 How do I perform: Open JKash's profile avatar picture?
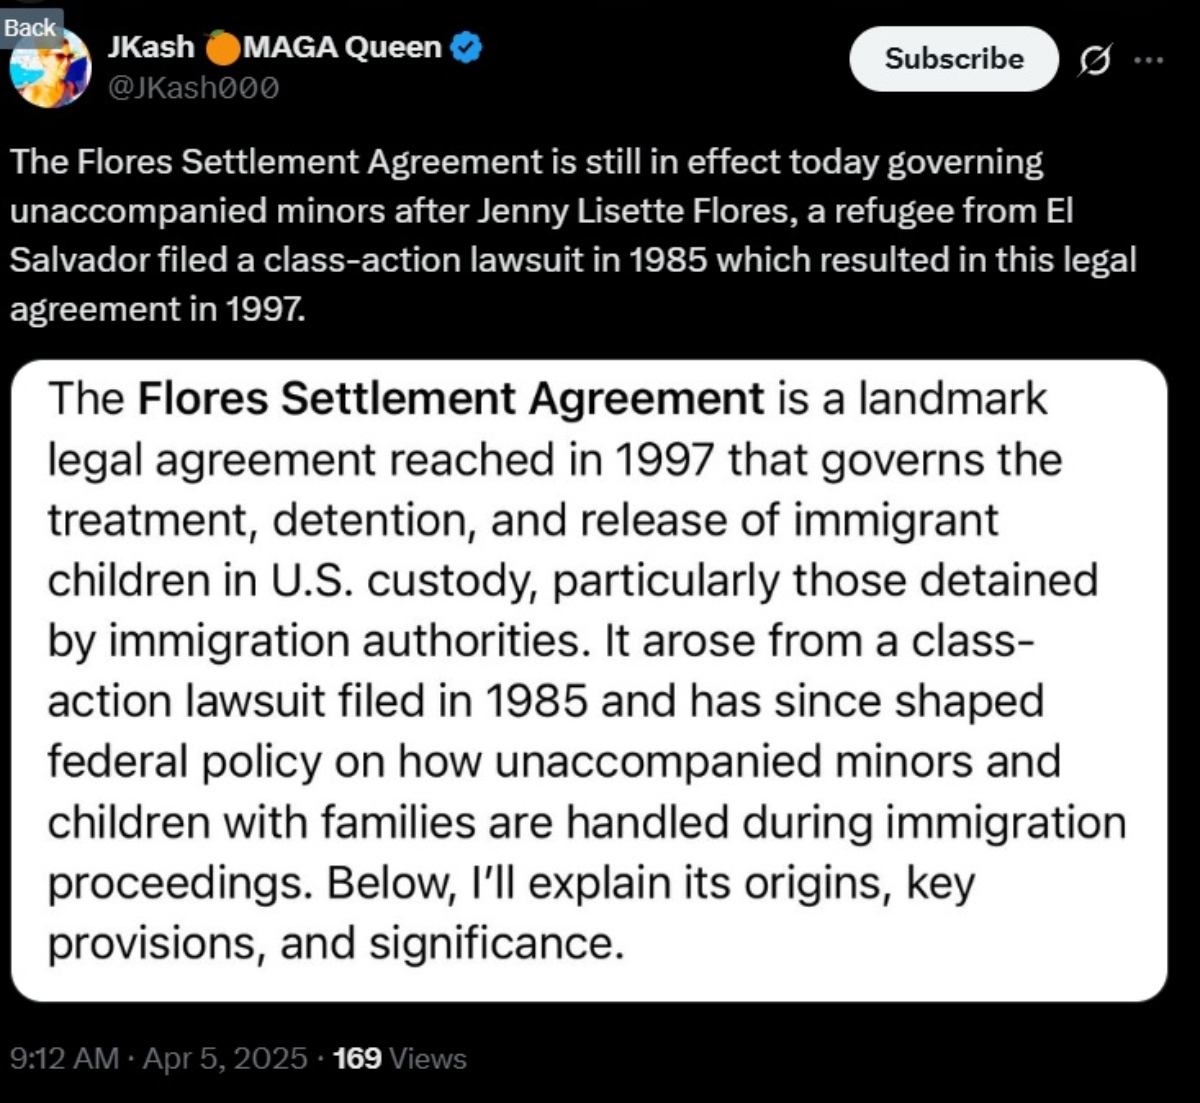point(50,70)
